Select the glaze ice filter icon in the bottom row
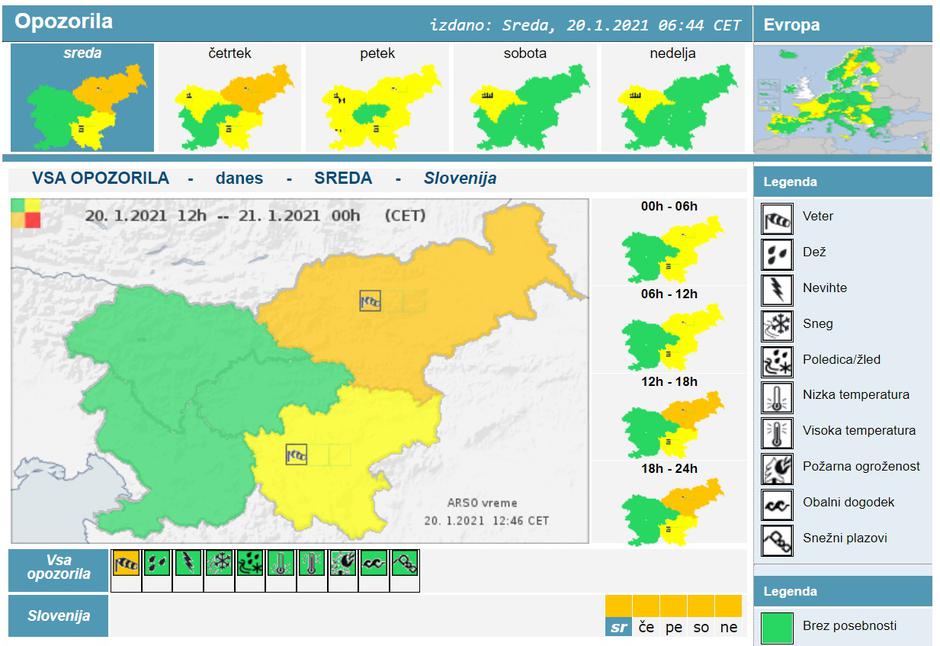 (x=250, y=564)
